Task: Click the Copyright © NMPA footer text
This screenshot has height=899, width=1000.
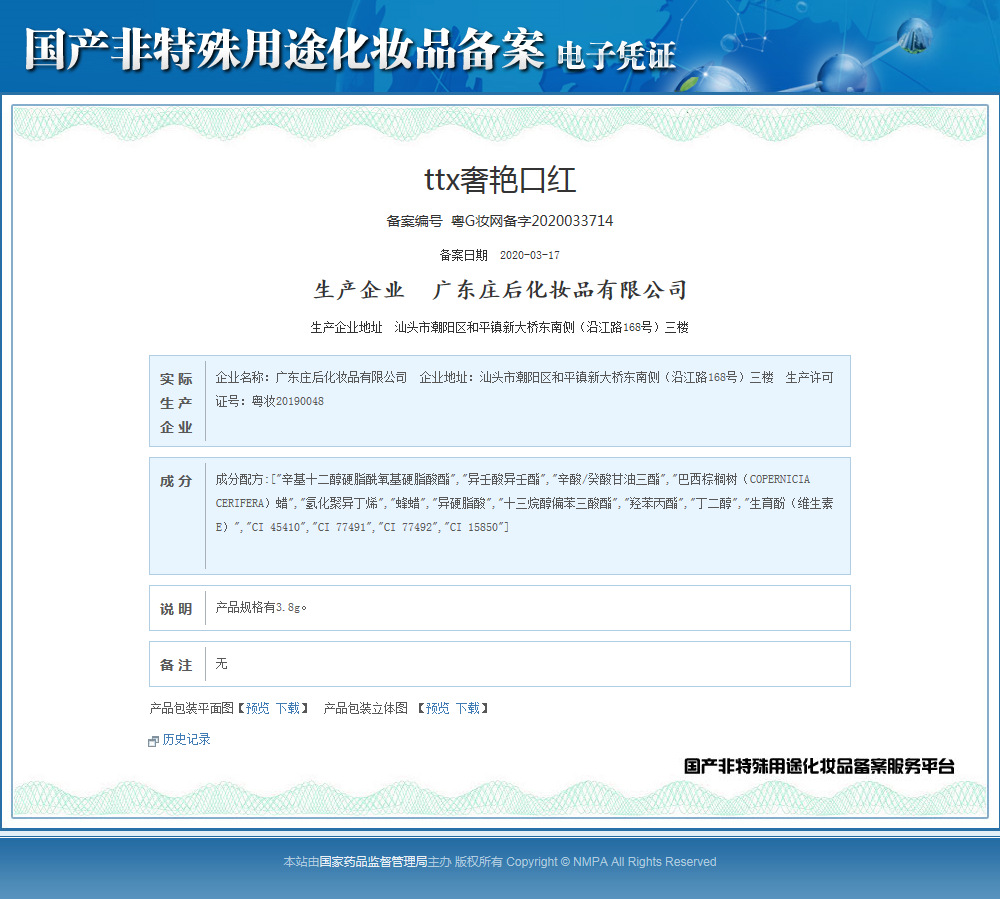Action: 611,862
